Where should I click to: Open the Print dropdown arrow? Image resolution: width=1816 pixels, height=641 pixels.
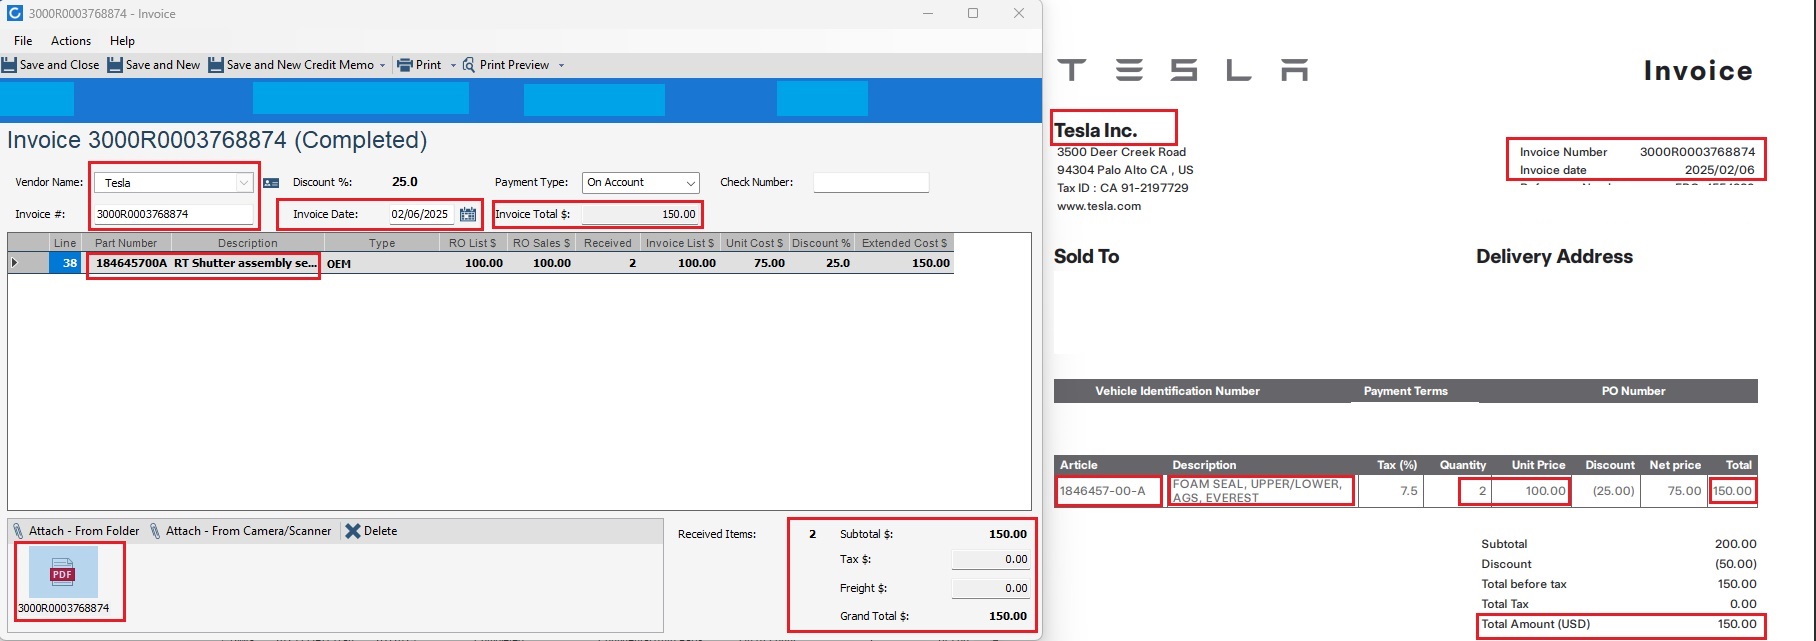[x=453, y=65]
